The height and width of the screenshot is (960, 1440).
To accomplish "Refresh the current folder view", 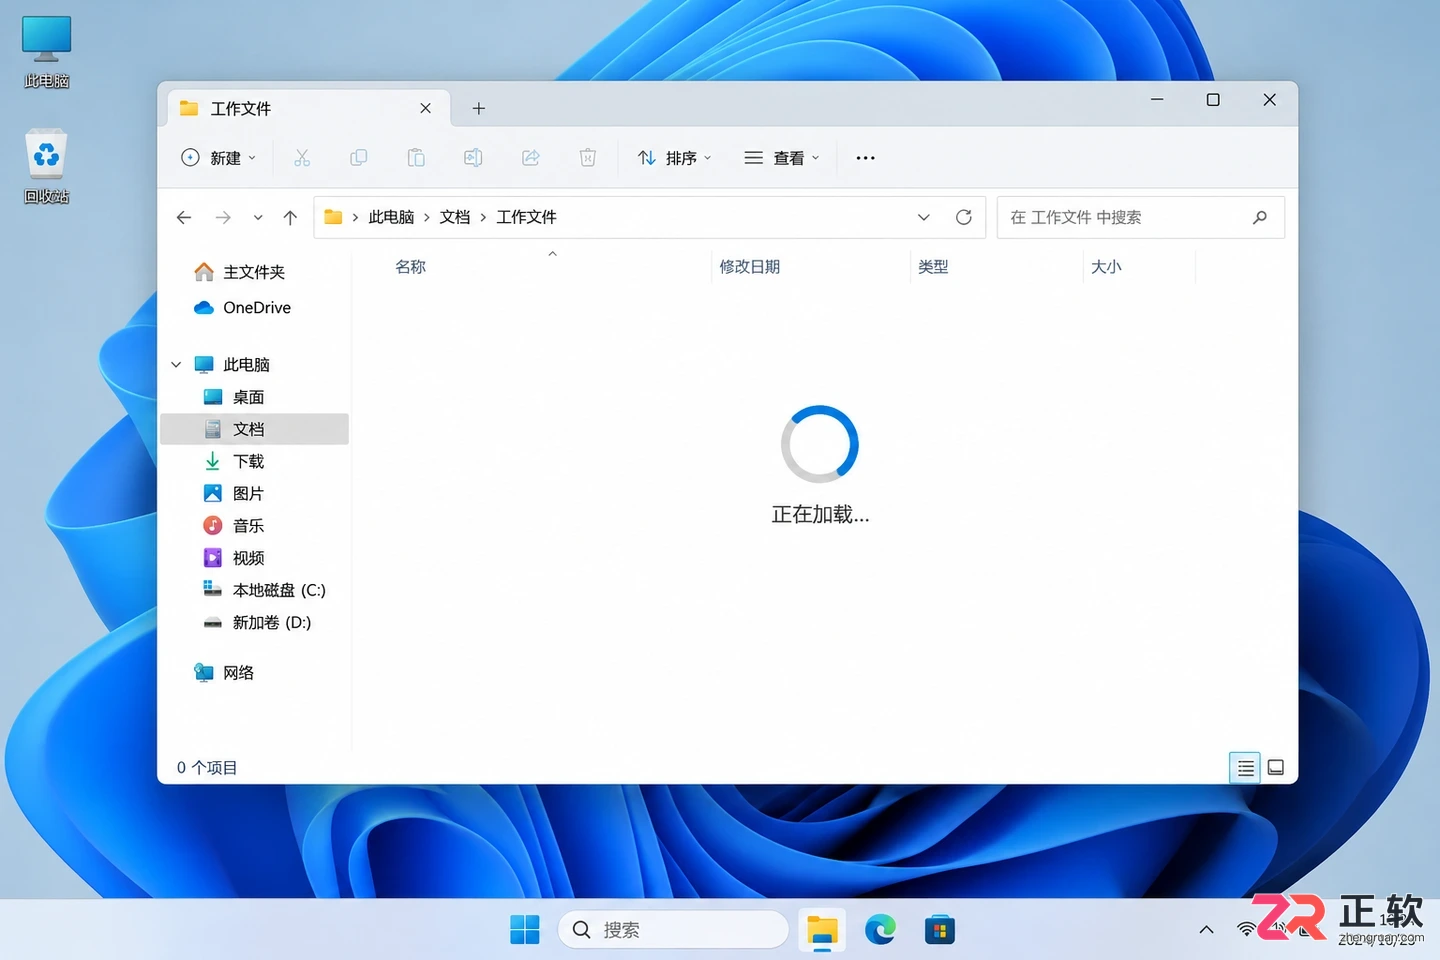I will click(964, 217).
